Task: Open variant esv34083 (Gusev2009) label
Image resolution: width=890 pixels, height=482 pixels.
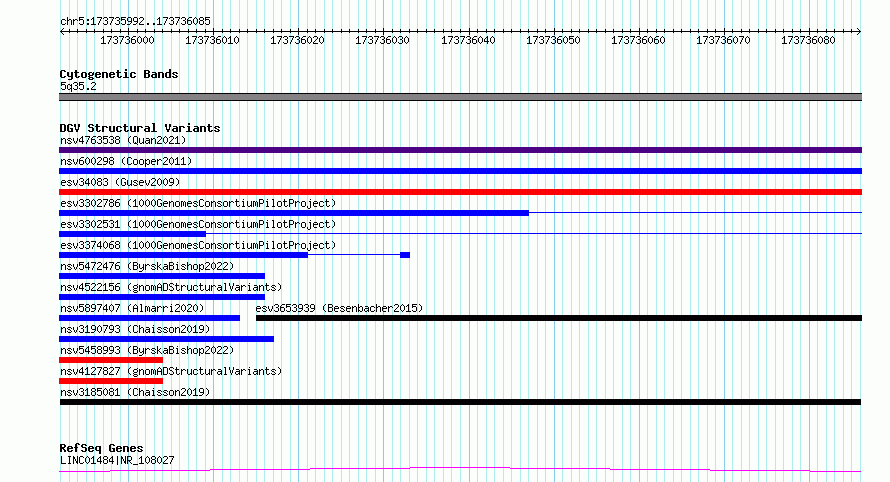Action: point(120,182)
